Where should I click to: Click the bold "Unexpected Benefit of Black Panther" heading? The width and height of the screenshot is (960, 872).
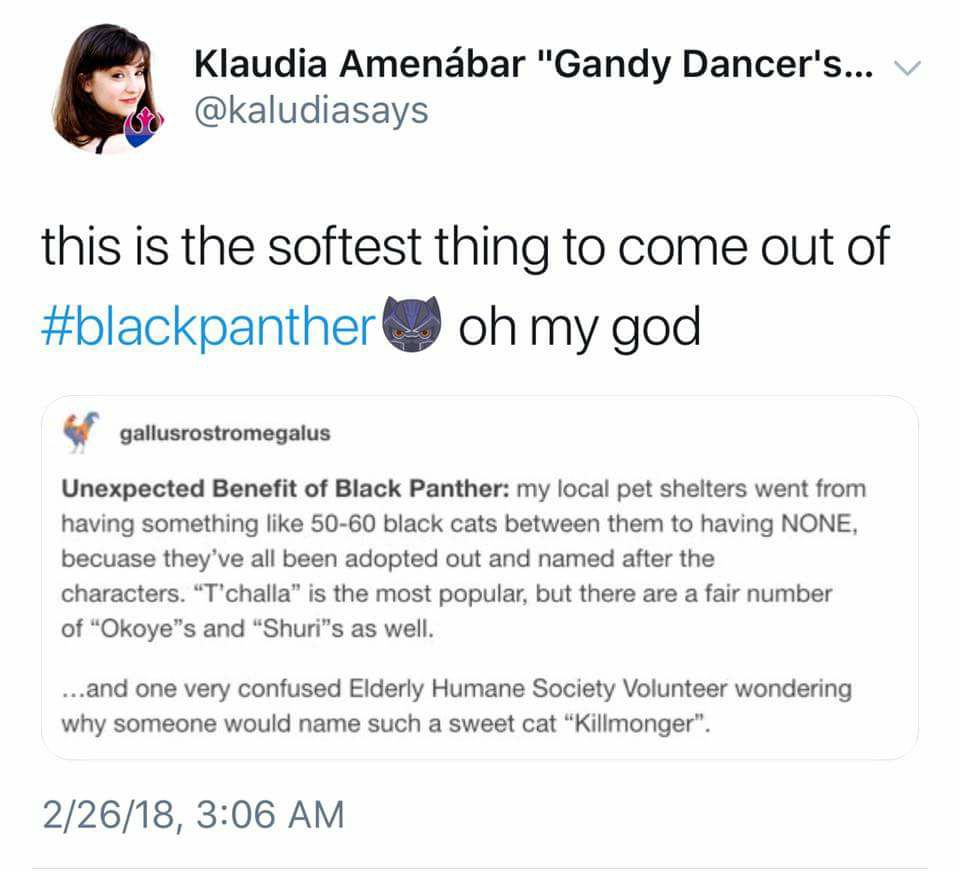[x=286, y=490]
